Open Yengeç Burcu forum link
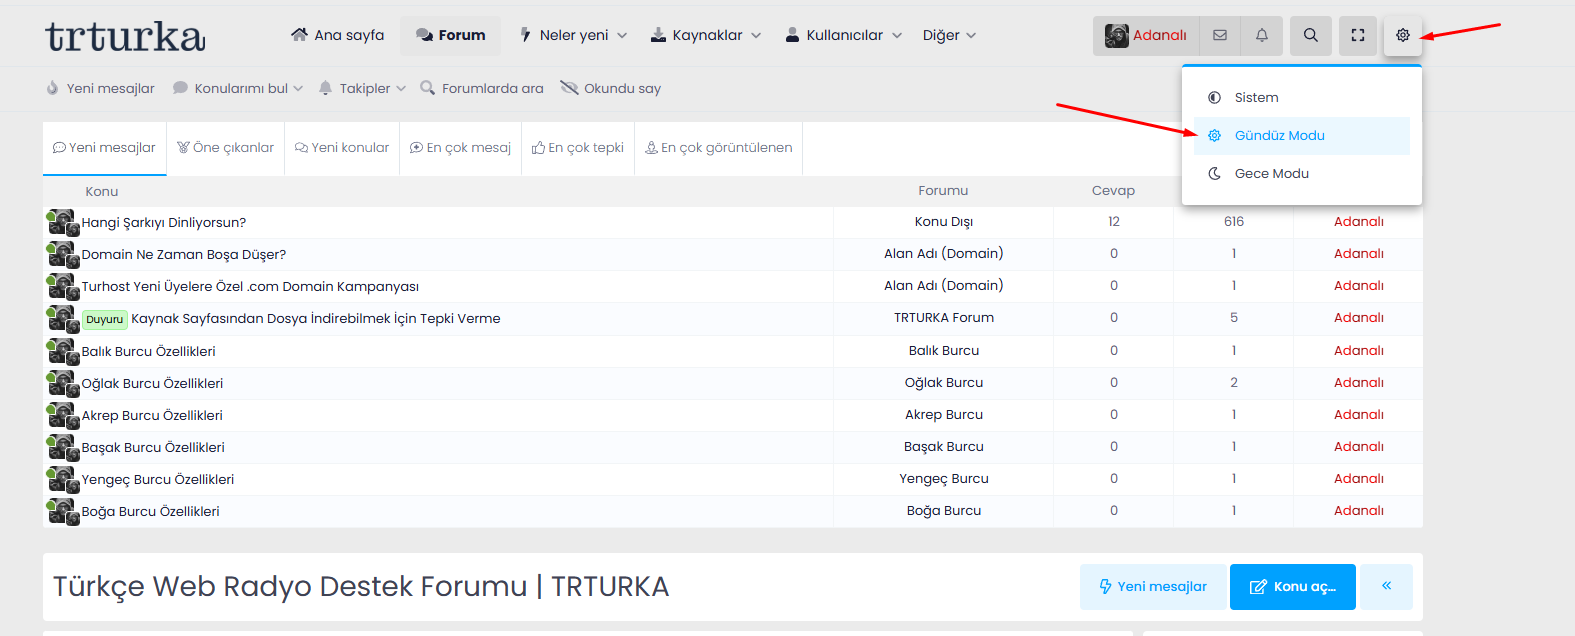1575x636 pixels. coord(944,478)
